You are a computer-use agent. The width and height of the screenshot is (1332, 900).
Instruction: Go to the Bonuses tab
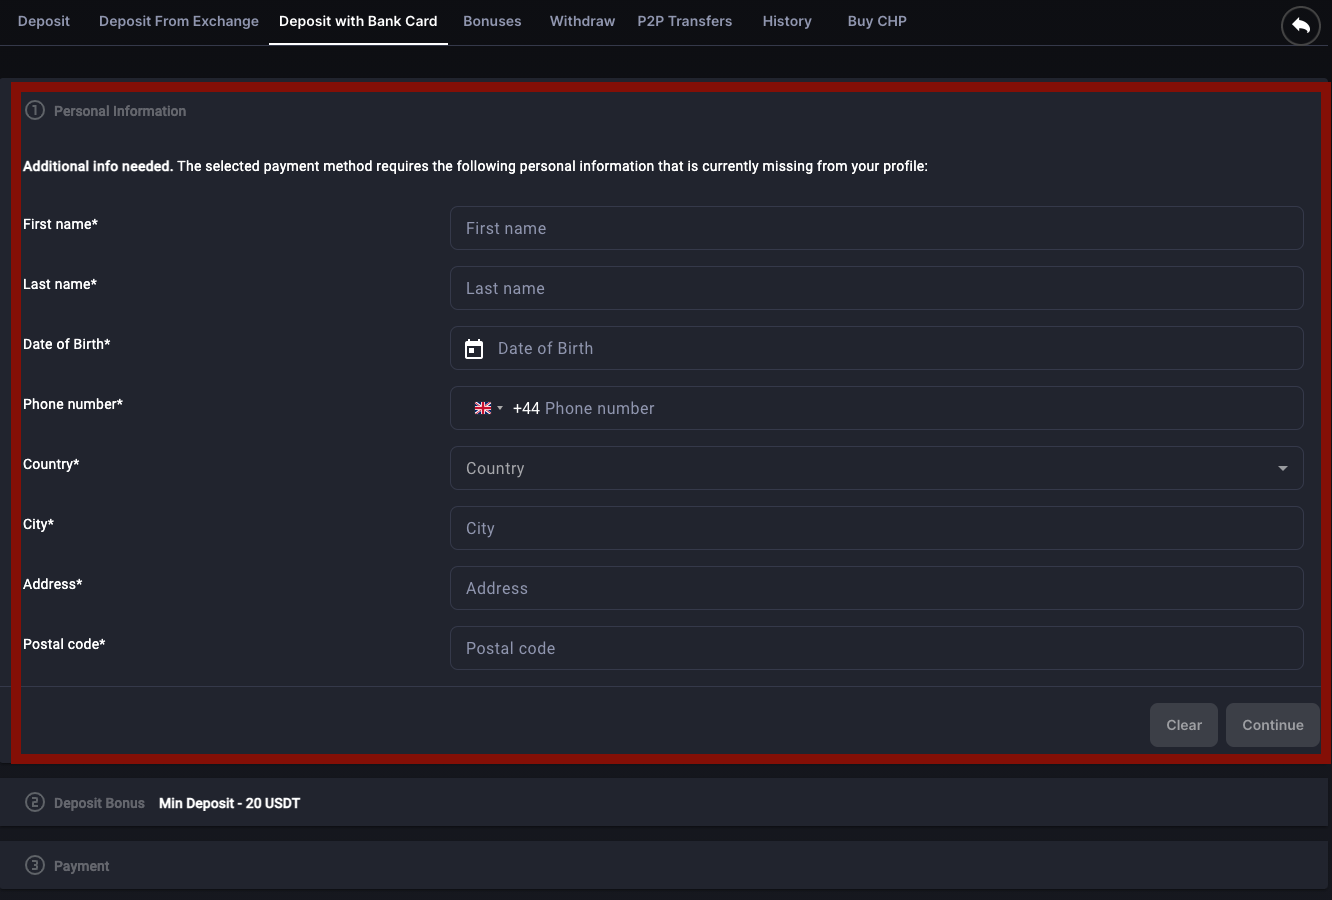pos(492,21)
